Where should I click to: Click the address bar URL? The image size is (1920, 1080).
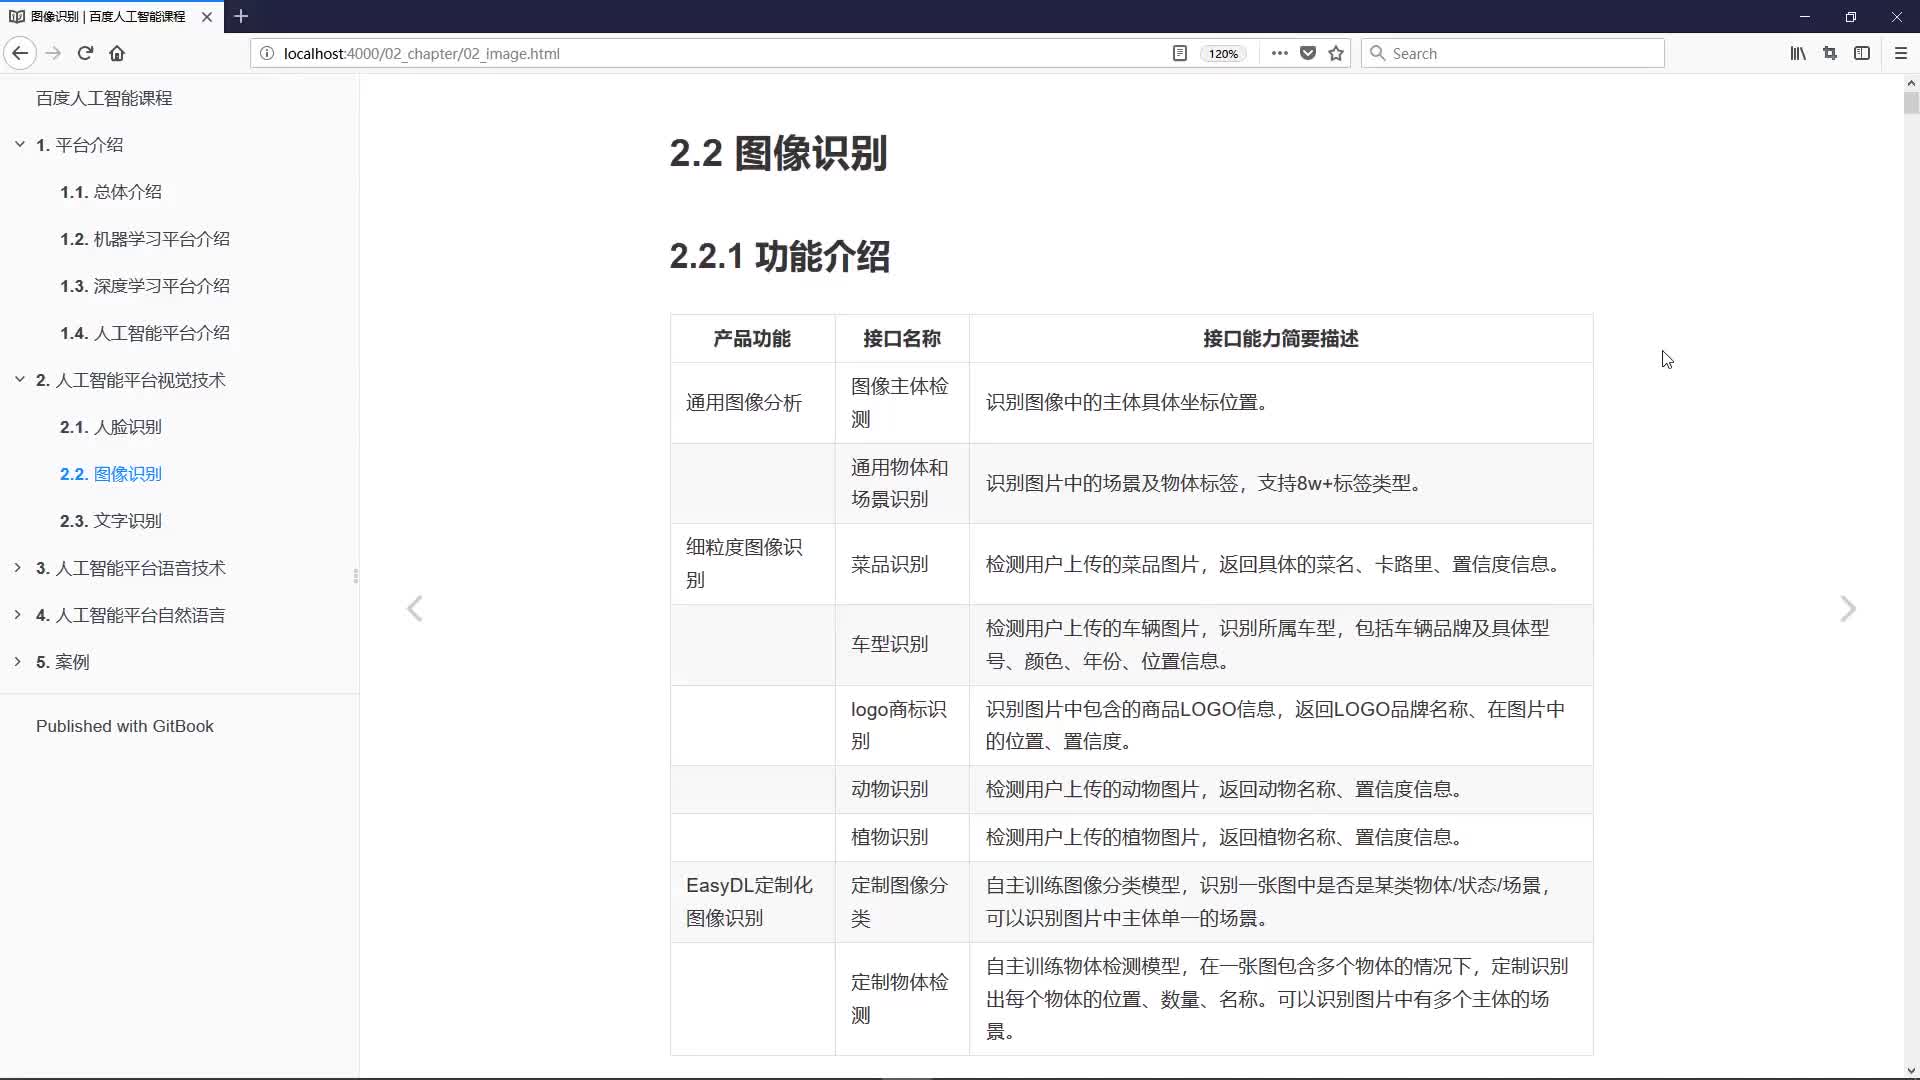[x=421, y=54]
